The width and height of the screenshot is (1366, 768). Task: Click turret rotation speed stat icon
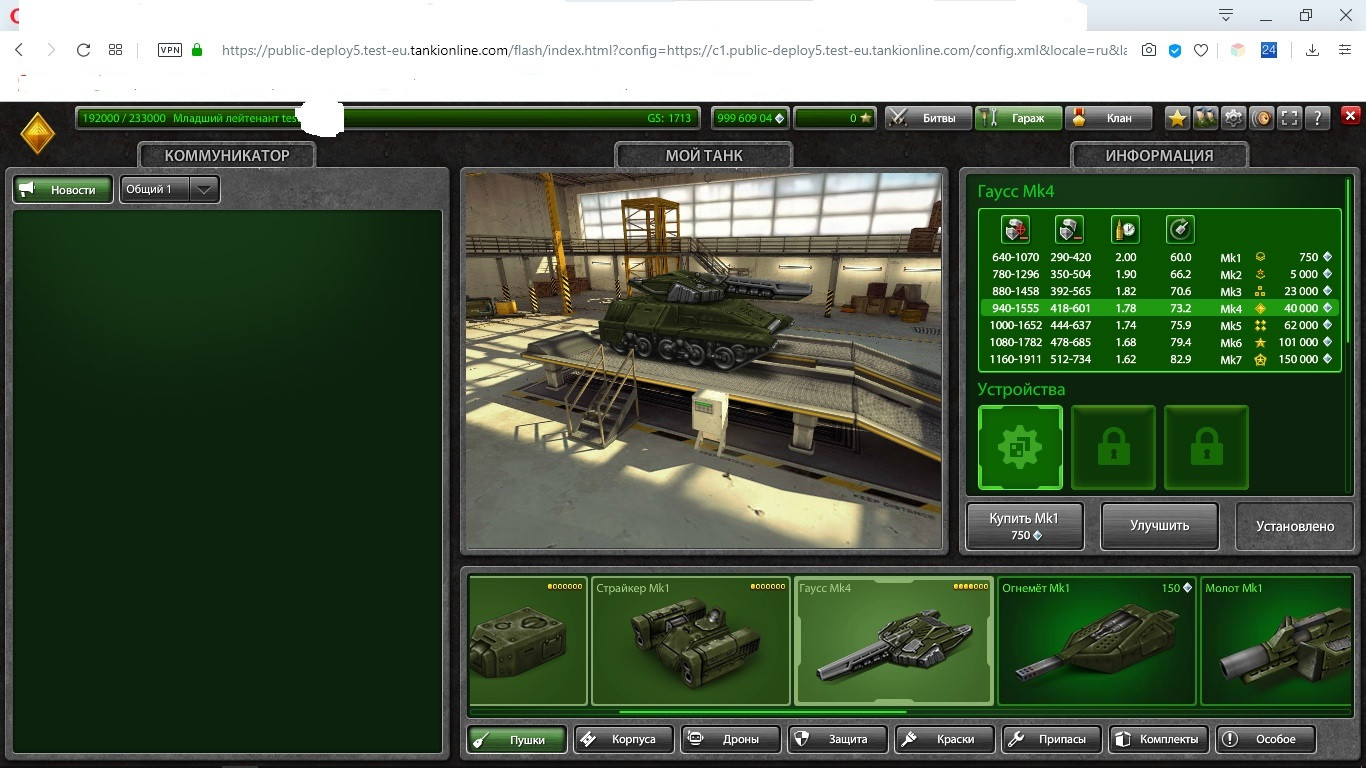pyautogui.click(x=1180, y=230)
